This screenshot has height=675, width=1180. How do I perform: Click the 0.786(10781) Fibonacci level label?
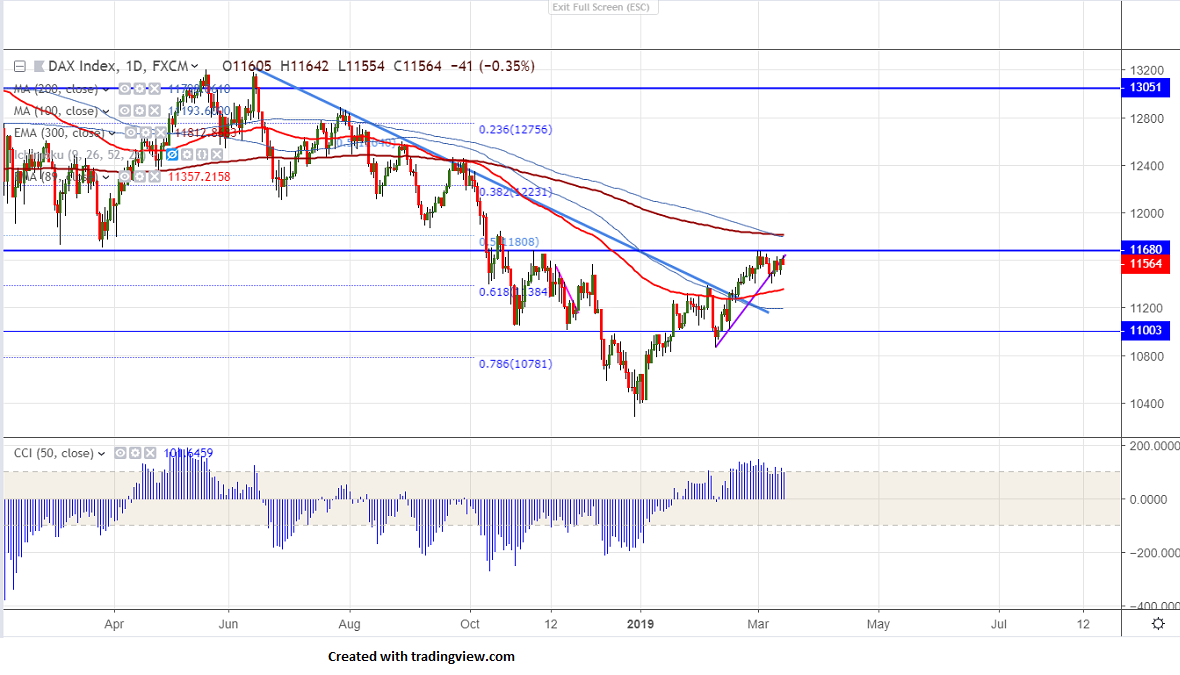click(x=515, y=364)
